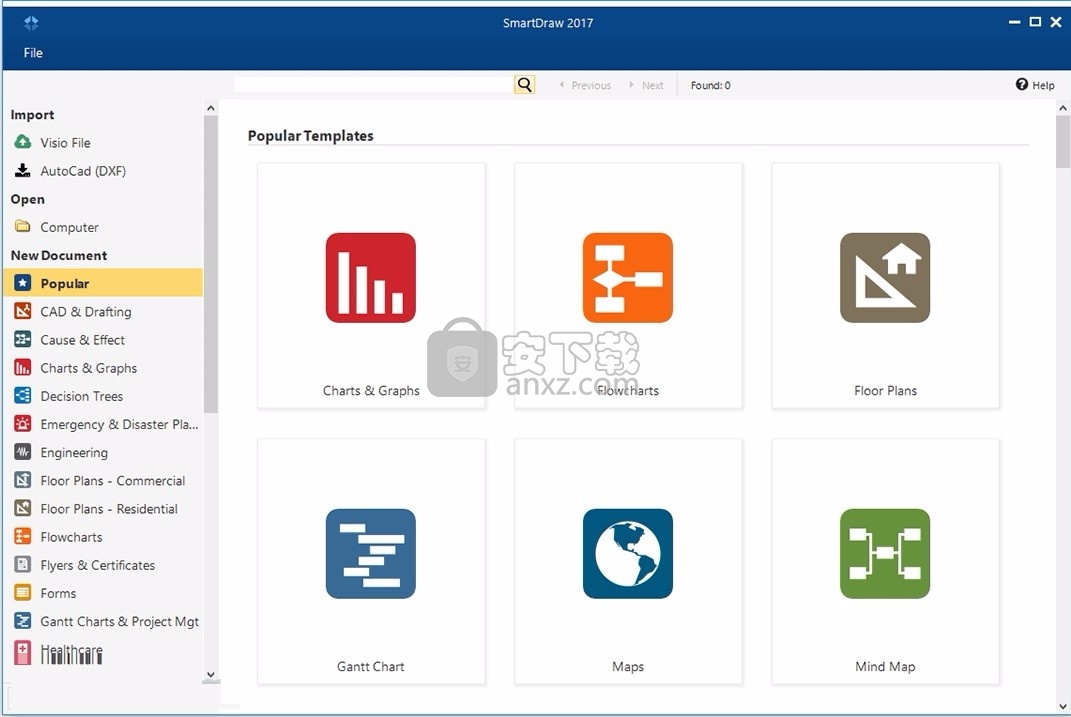This screenshot has height=717, width=1071.
Task: Select Charts & Graphs in the sidebar list
Action: point(89,368)
